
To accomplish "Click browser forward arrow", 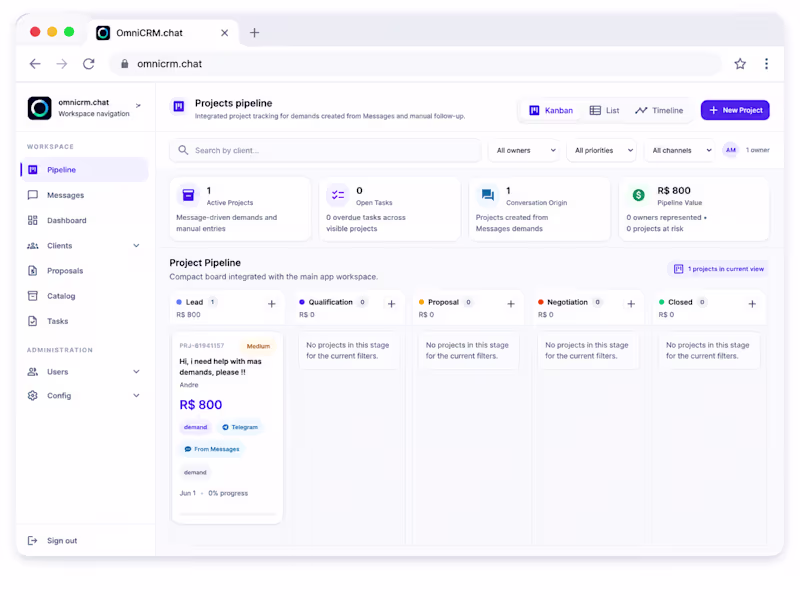I will tap(62, 64).
